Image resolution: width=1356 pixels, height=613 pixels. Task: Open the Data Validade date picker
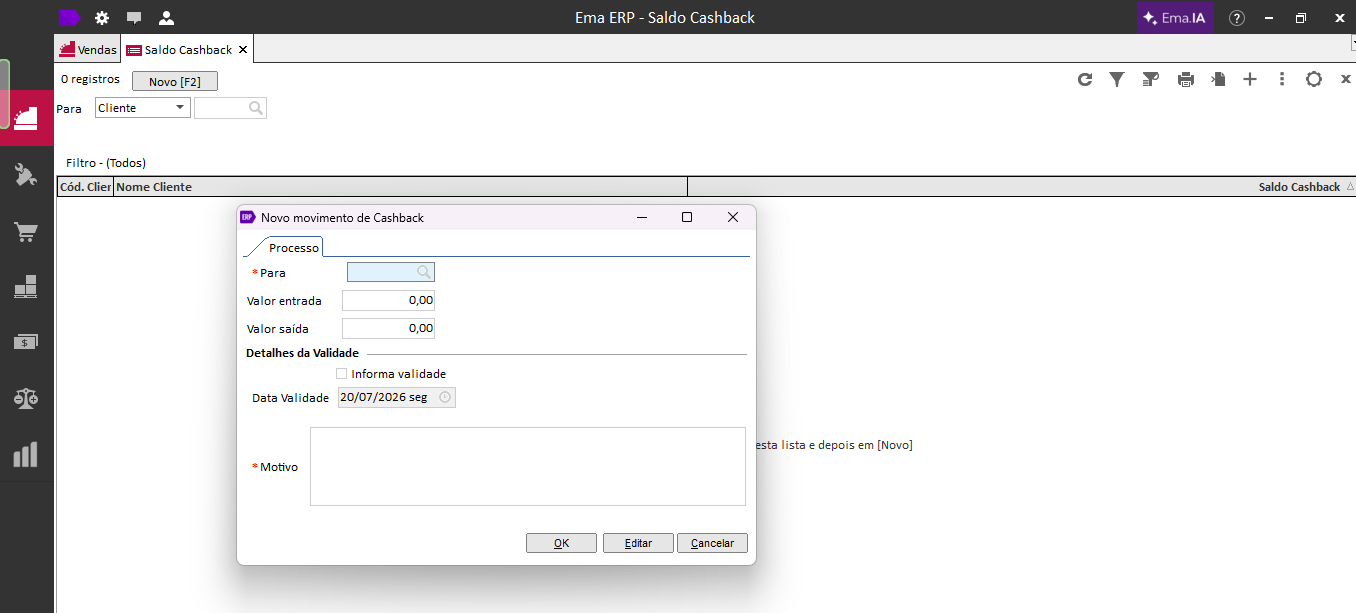coord(446,397)
